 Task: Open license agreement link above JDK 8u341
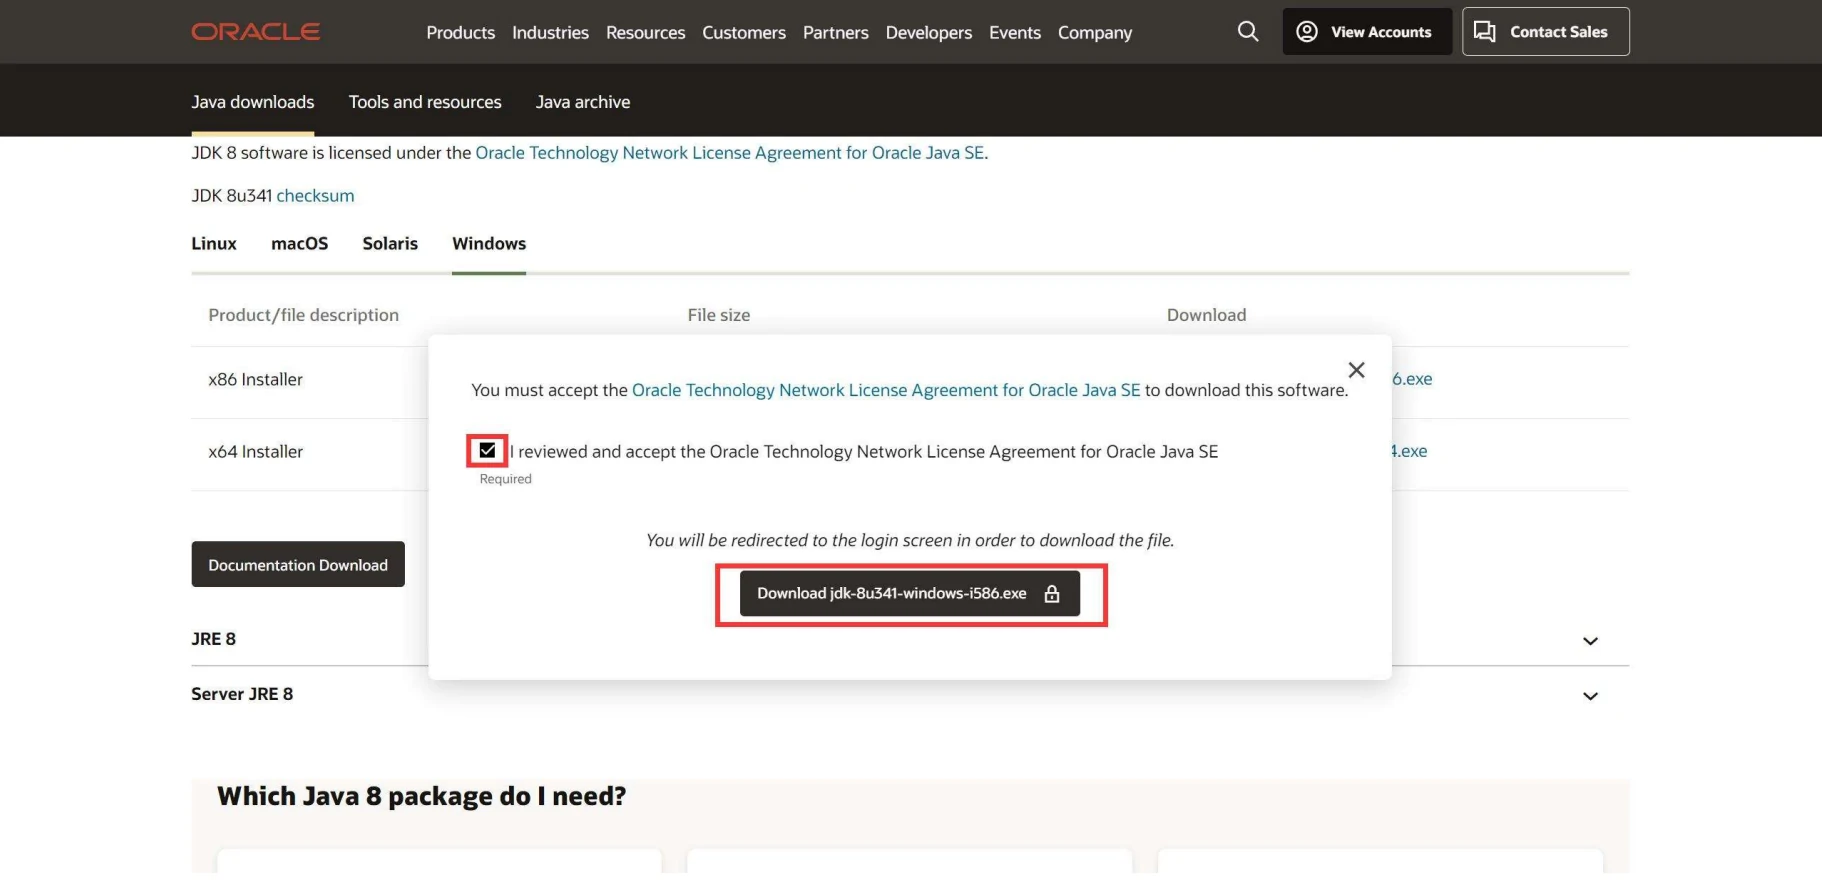pos(730,153)
